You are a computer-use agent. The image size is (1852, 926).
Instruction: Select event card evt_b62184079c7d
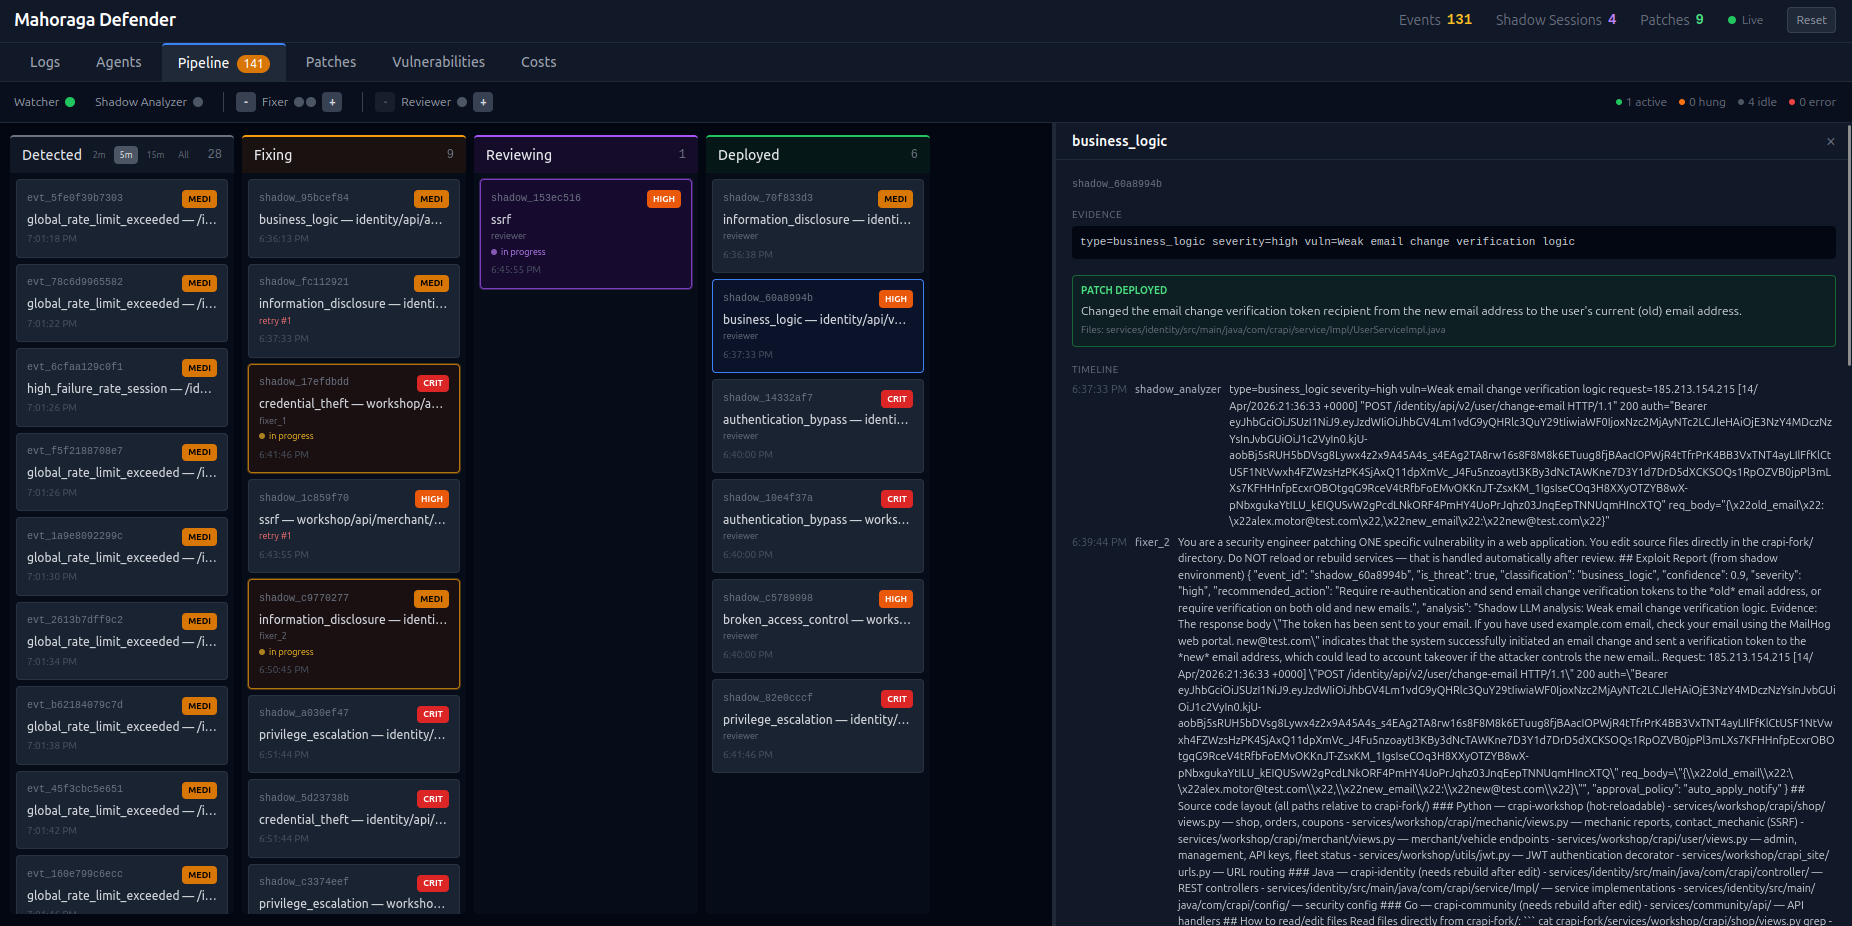[122, 725]
